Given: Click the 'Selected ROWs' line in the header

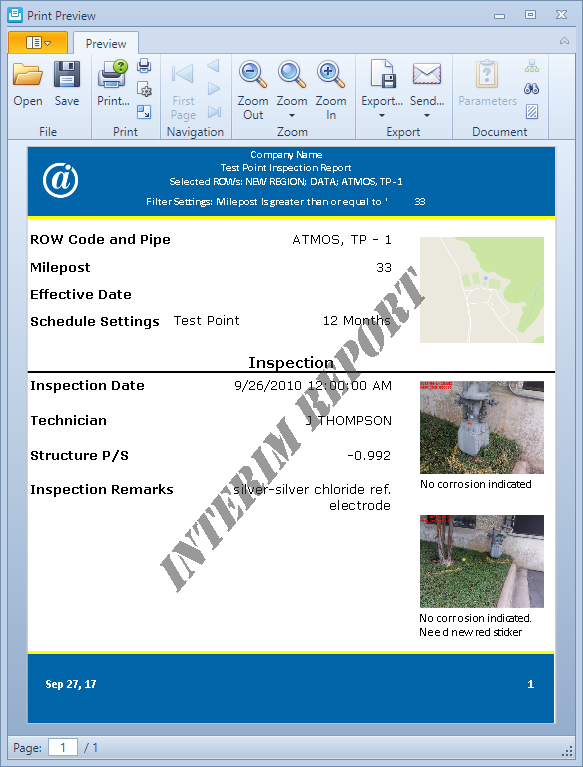Looking at the screenshot, I should (286, 181).
